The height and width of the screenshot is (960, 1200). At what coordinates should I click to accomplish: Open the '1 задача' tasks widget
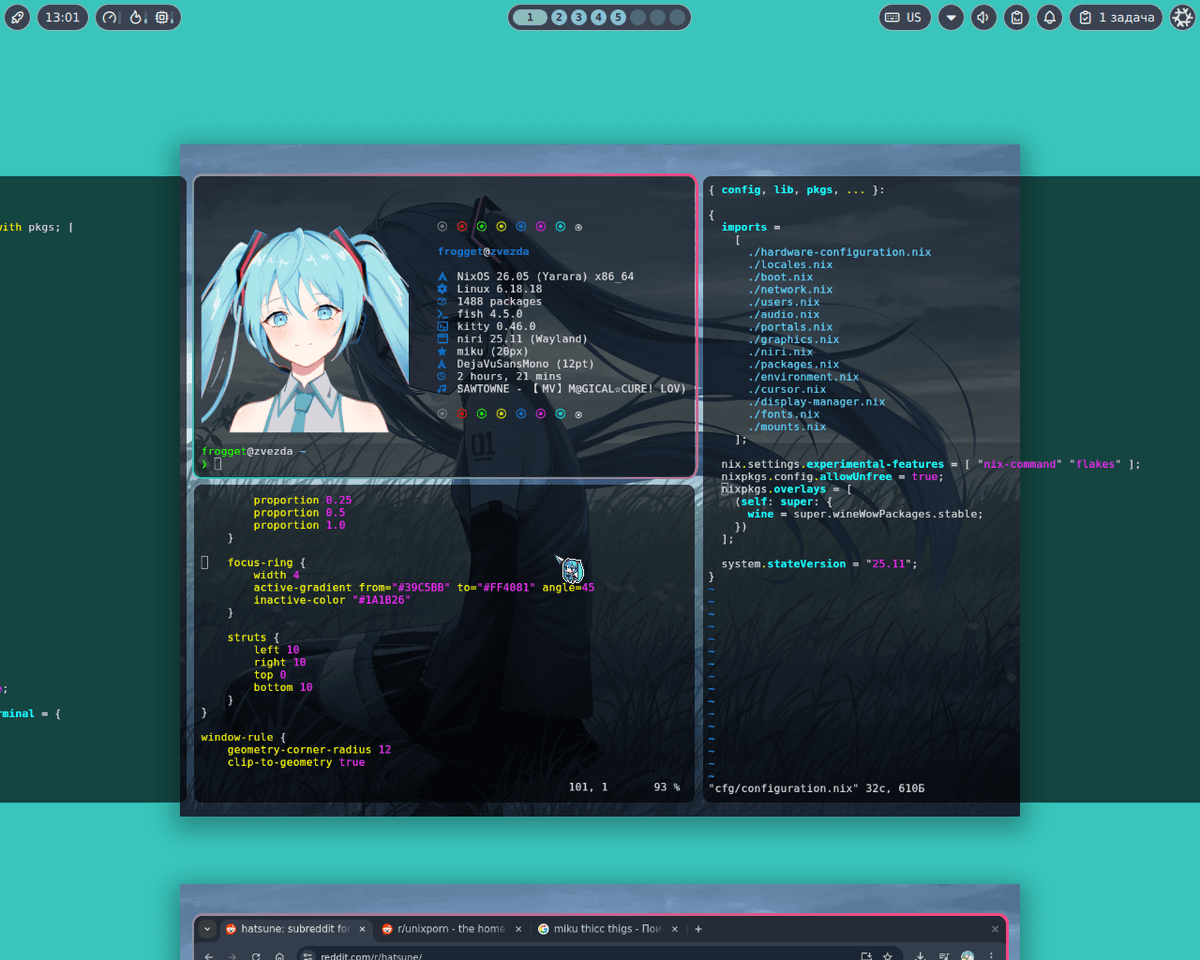point(1116,17)
